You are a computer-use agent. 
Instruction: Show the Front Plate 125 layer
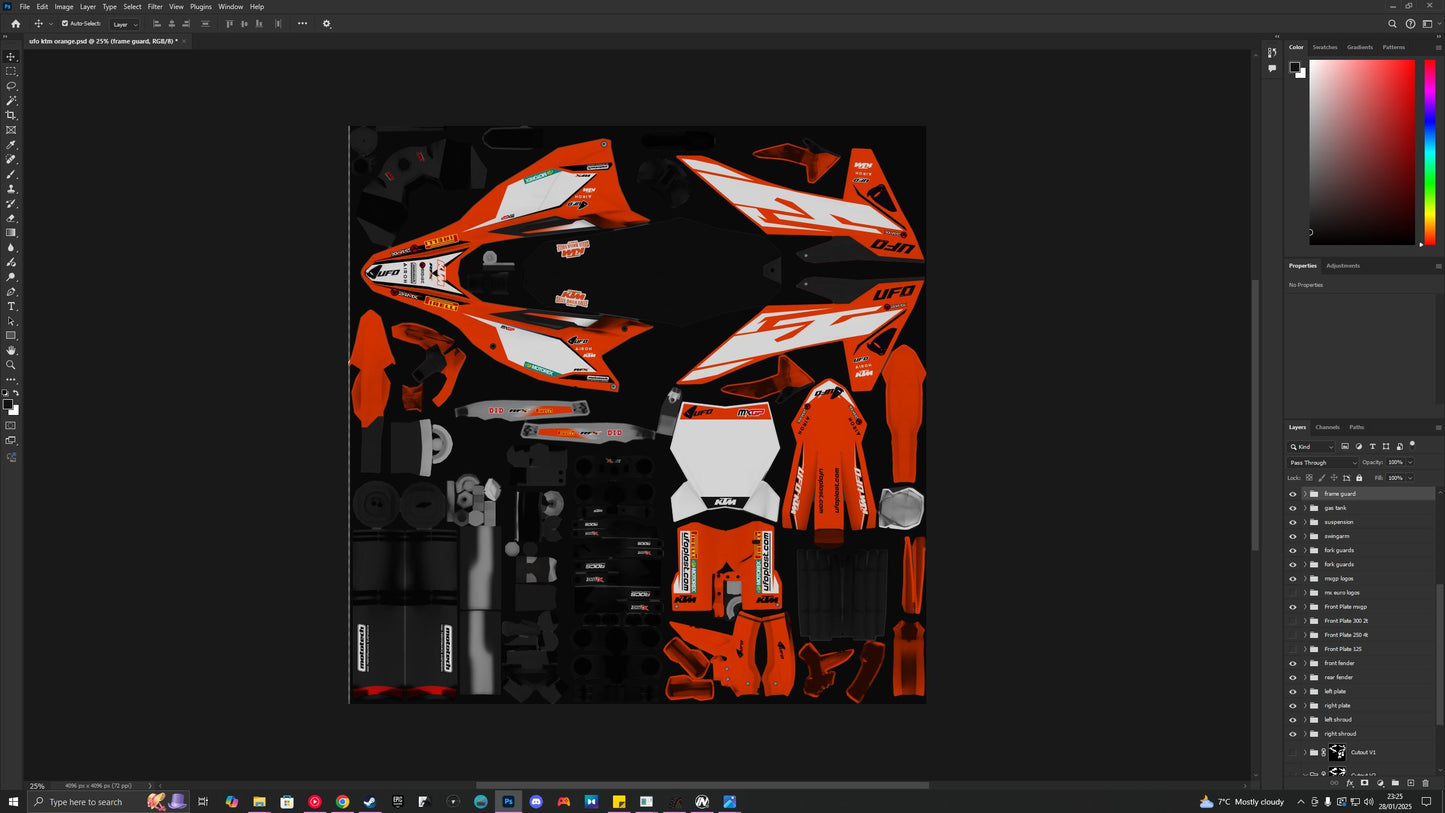click(1292, 649)
